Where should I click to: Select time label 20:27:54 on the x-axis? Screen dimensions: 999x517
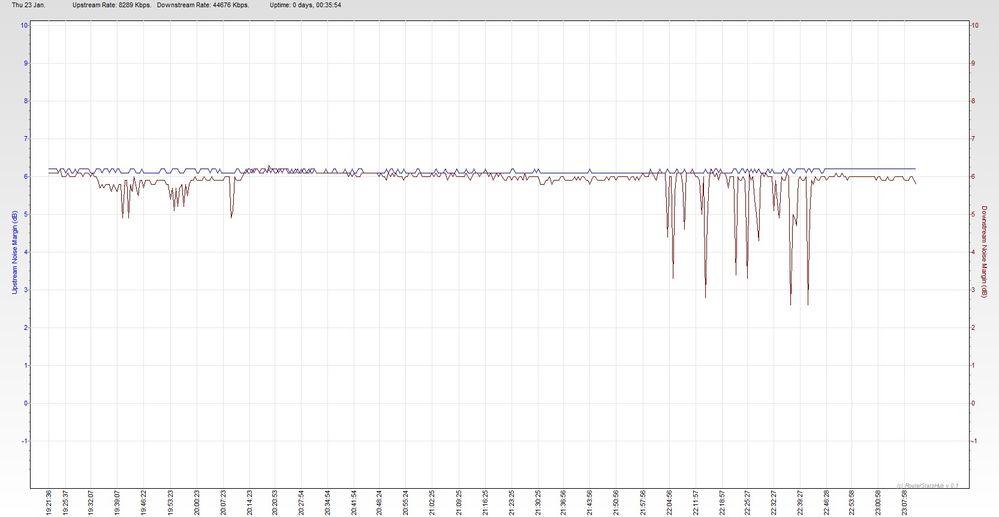(301, 502)
